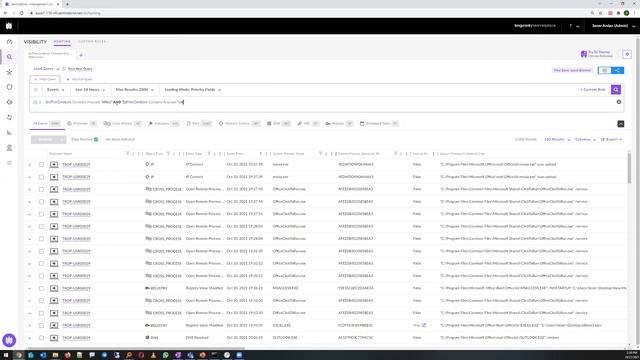Select the Files results tab
This screenshot has width=640, height=360.
click(x=199, y=124)
